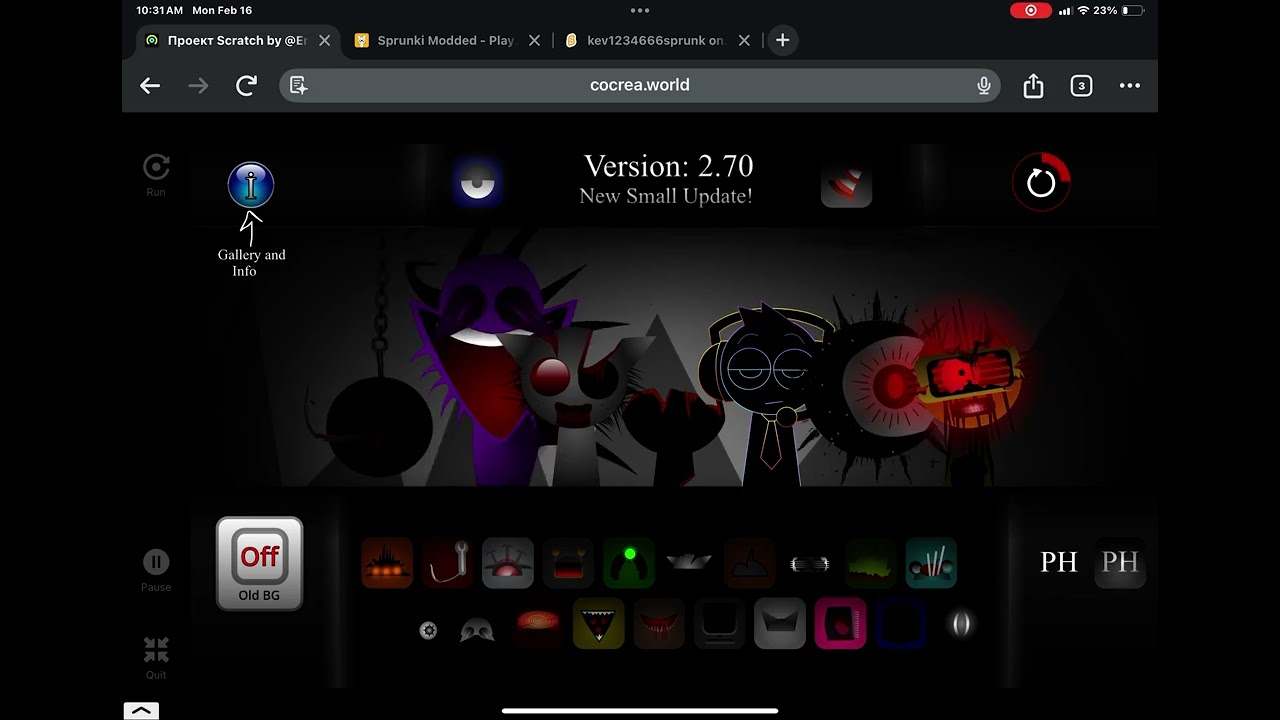Select the red spiral disc sound icon
1280x720 pixels.
point(538,624)
